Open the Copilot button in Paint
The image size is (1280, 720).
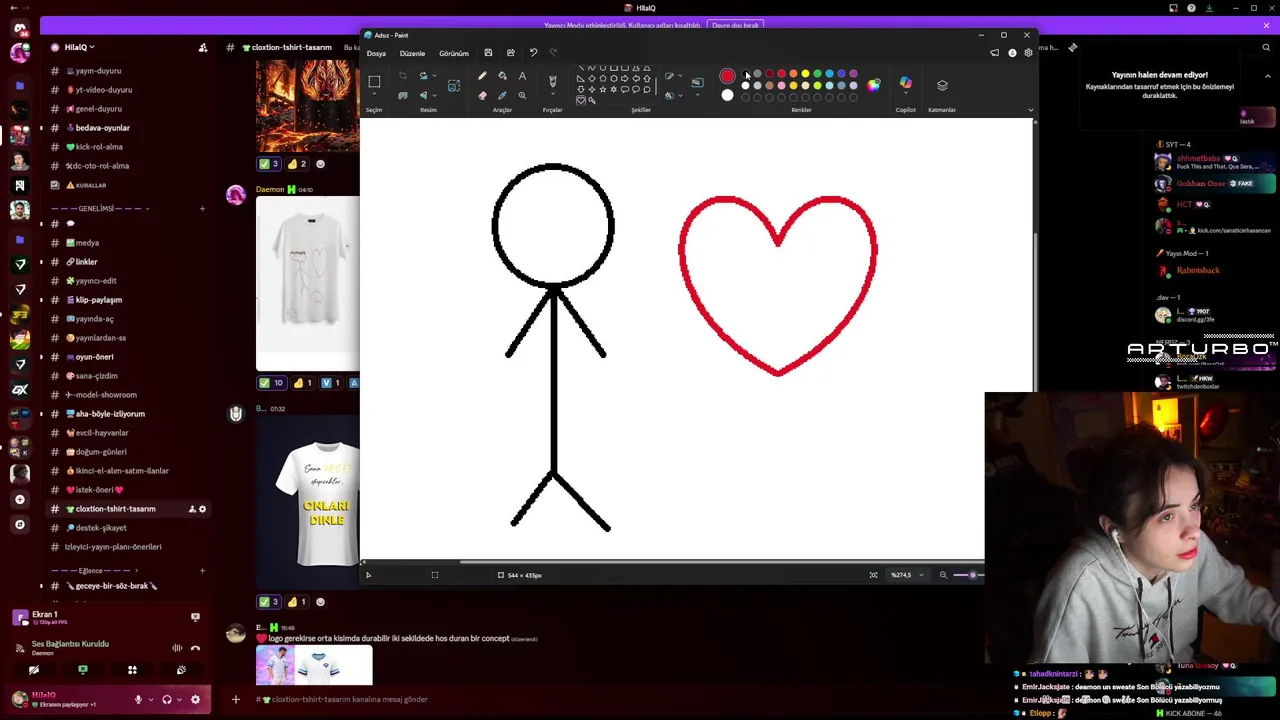pyautogui.click(x=906, y=84)
